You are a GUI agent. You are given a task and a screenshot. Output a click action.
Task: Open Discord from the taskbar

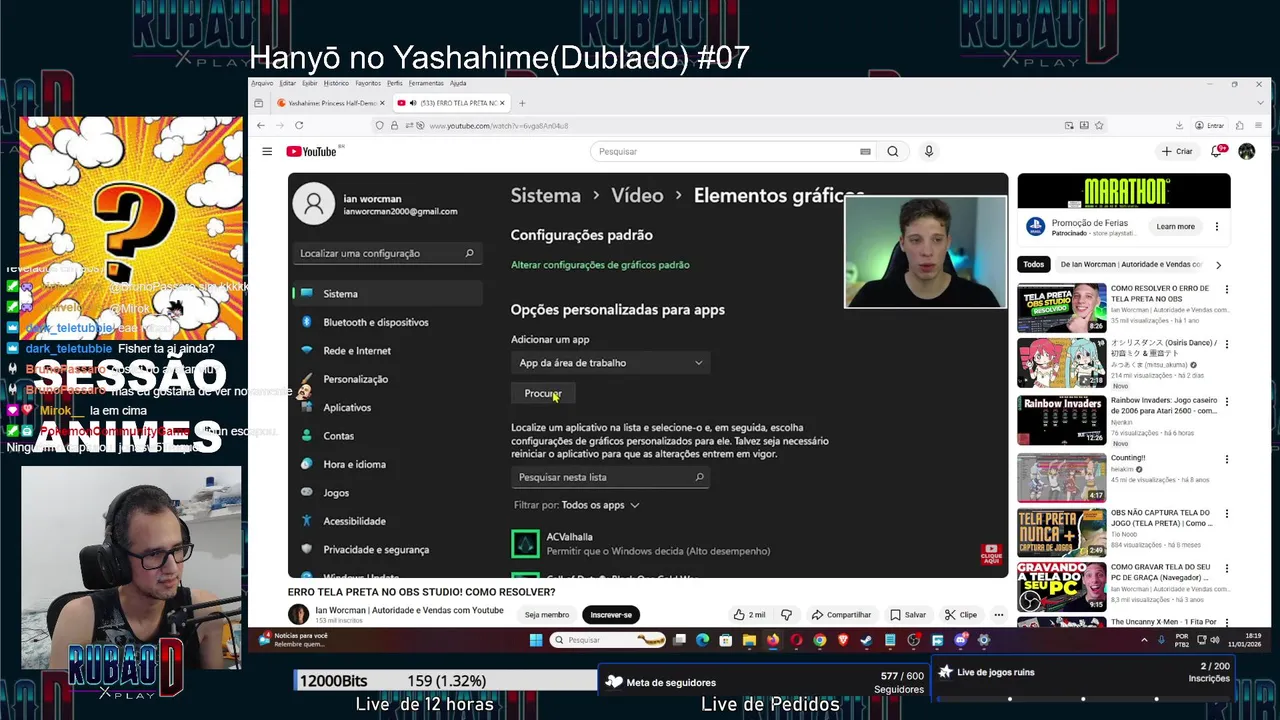coord(961,640)
